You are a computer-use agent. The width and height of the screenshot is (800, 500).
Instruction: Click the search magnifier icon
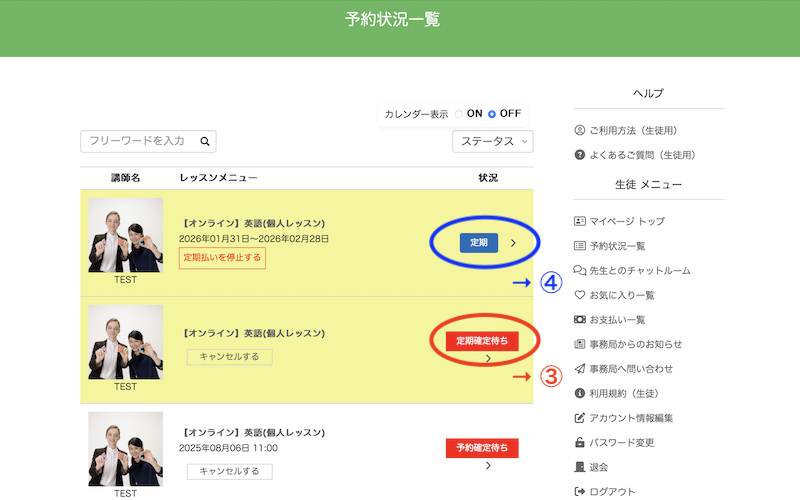tap(204, 142)
